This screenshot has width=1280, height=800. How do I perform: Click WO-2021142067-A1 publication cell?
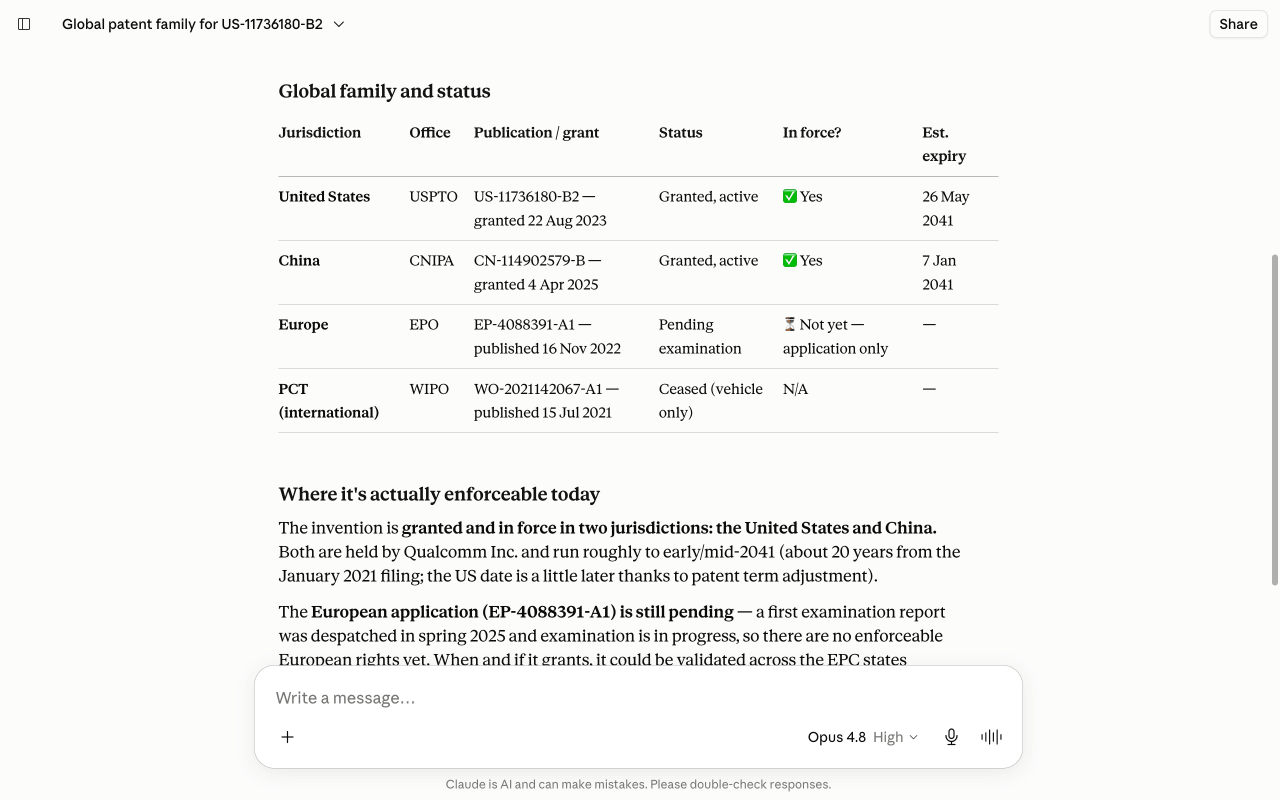546,401
